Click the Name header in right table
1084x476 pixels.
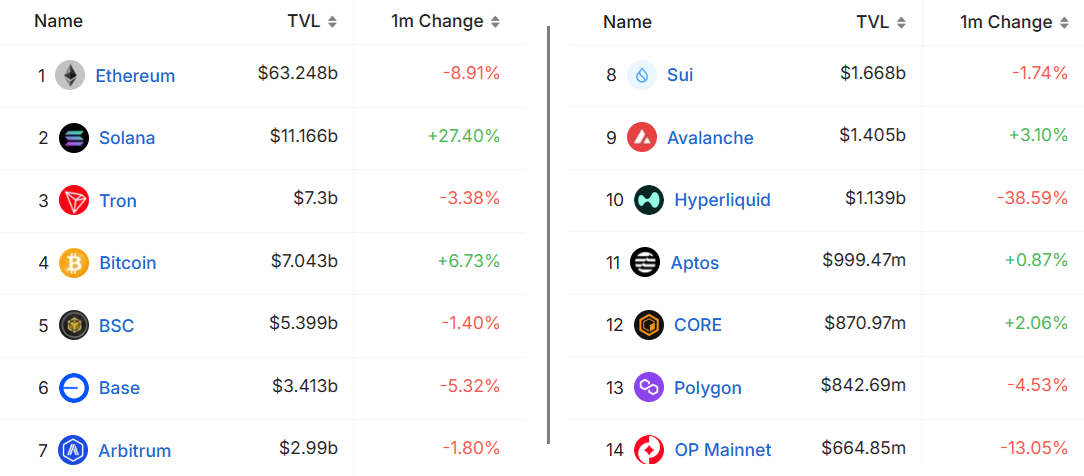click(x=627, y=22)
